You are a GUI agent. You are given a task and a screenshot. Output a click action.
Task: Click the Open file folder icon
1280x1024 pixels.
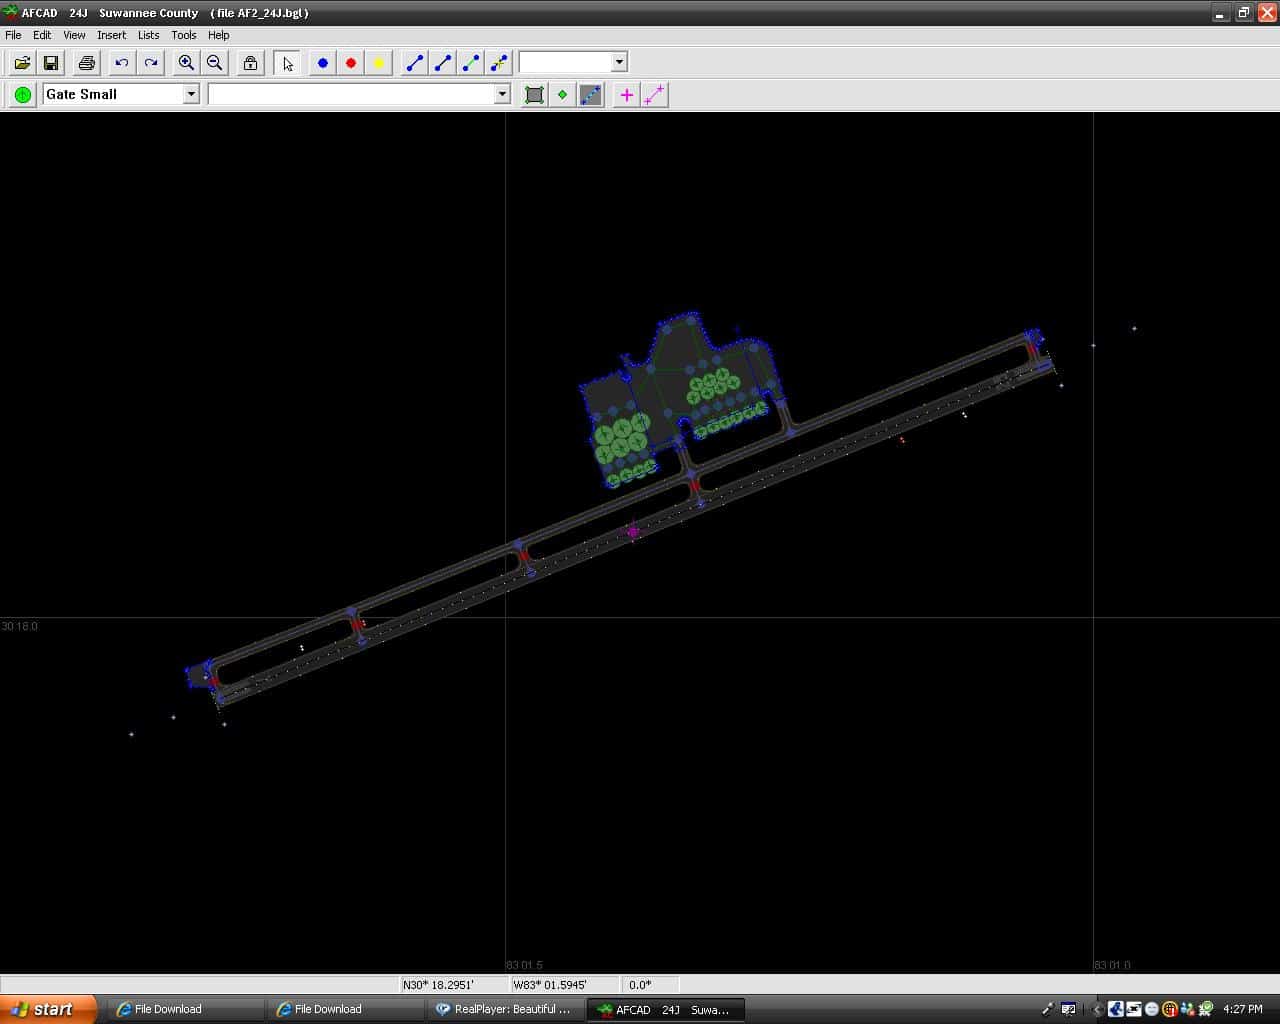[22, 63]
